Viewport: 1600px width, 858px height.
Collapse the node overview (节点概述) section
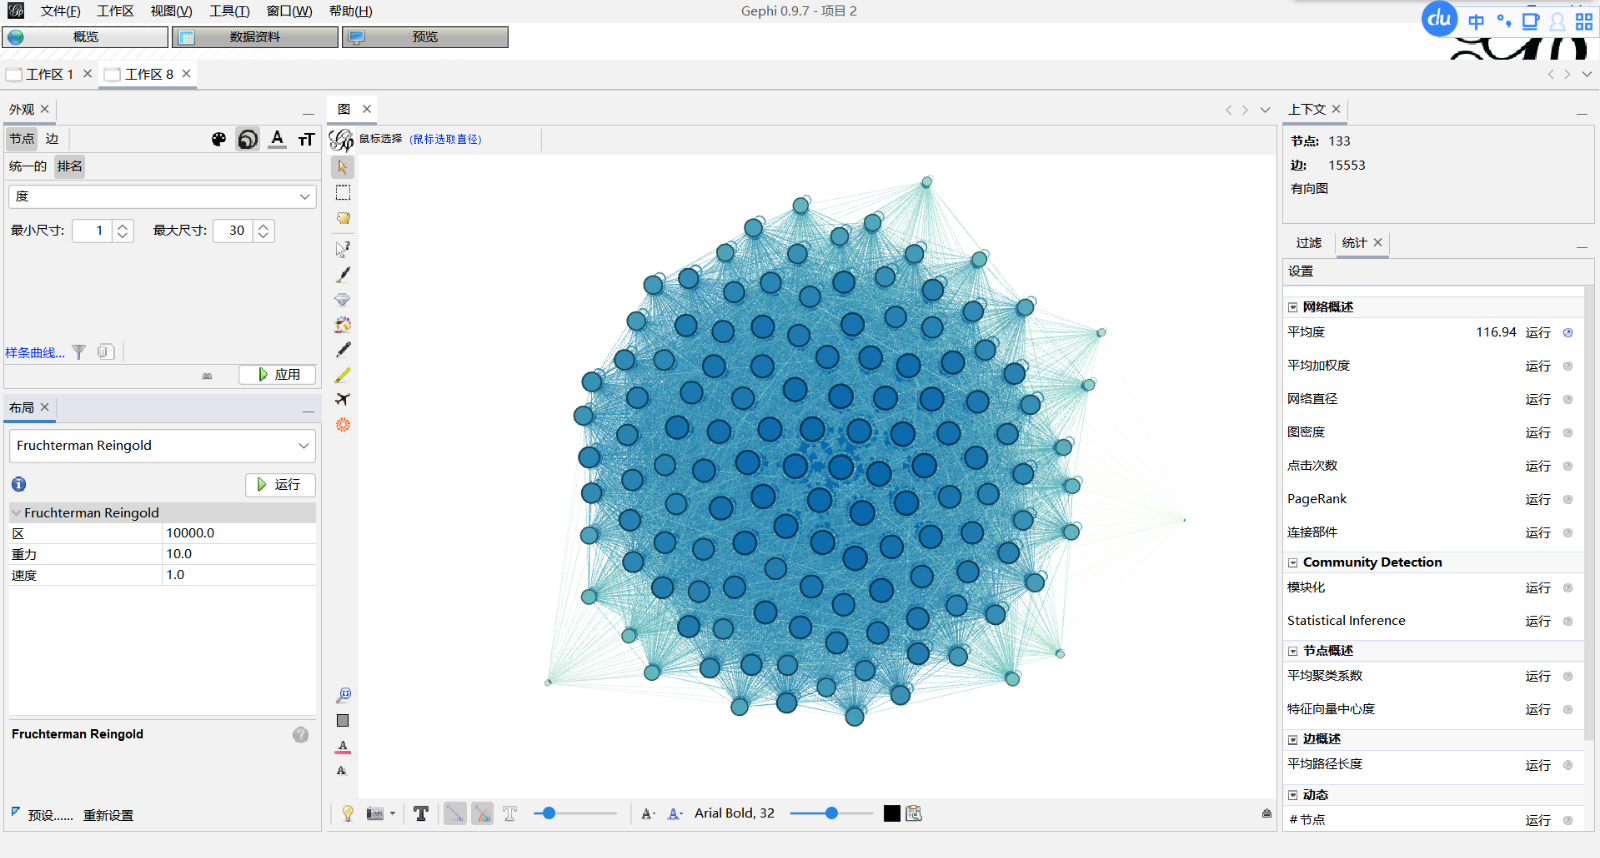tap(1293, 651)
